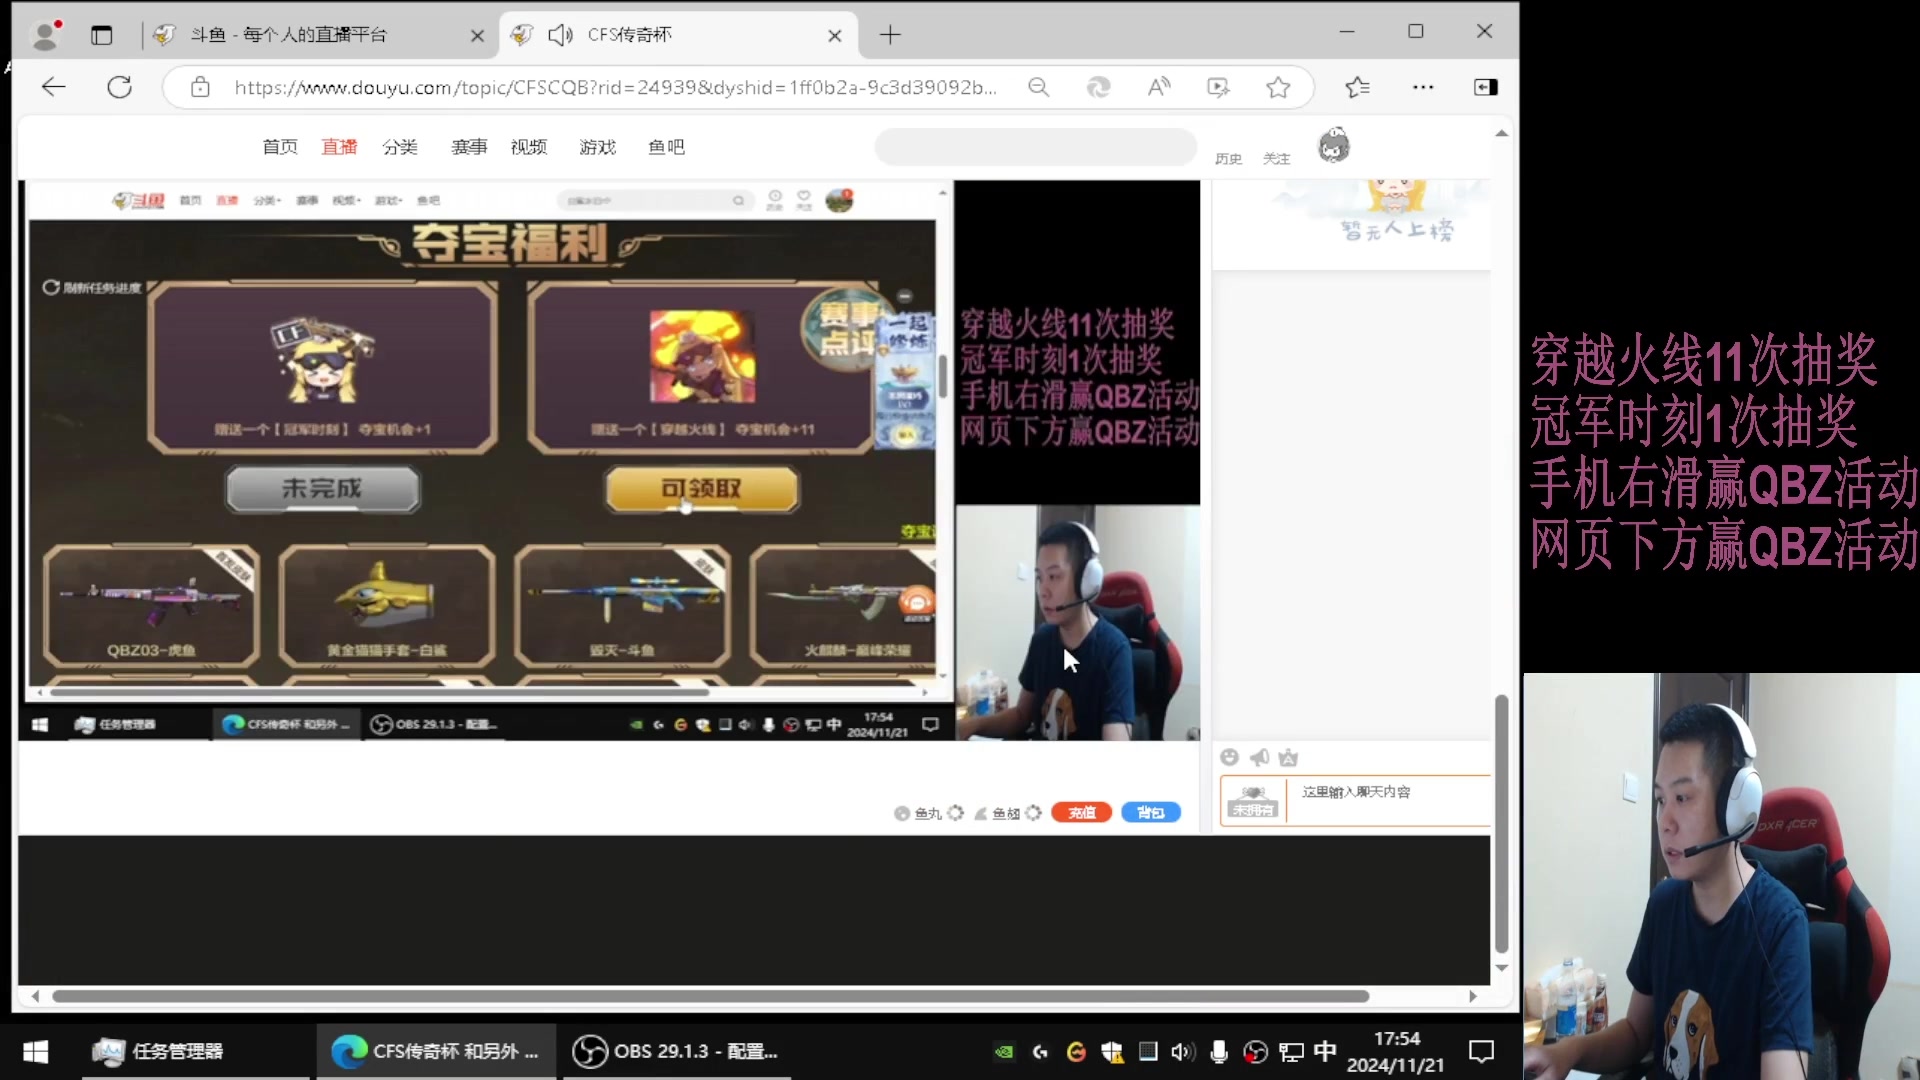Viewport: 1920px width, 1080px height.
Task: Open the tab actions menu icon
Action: point(102,35)
